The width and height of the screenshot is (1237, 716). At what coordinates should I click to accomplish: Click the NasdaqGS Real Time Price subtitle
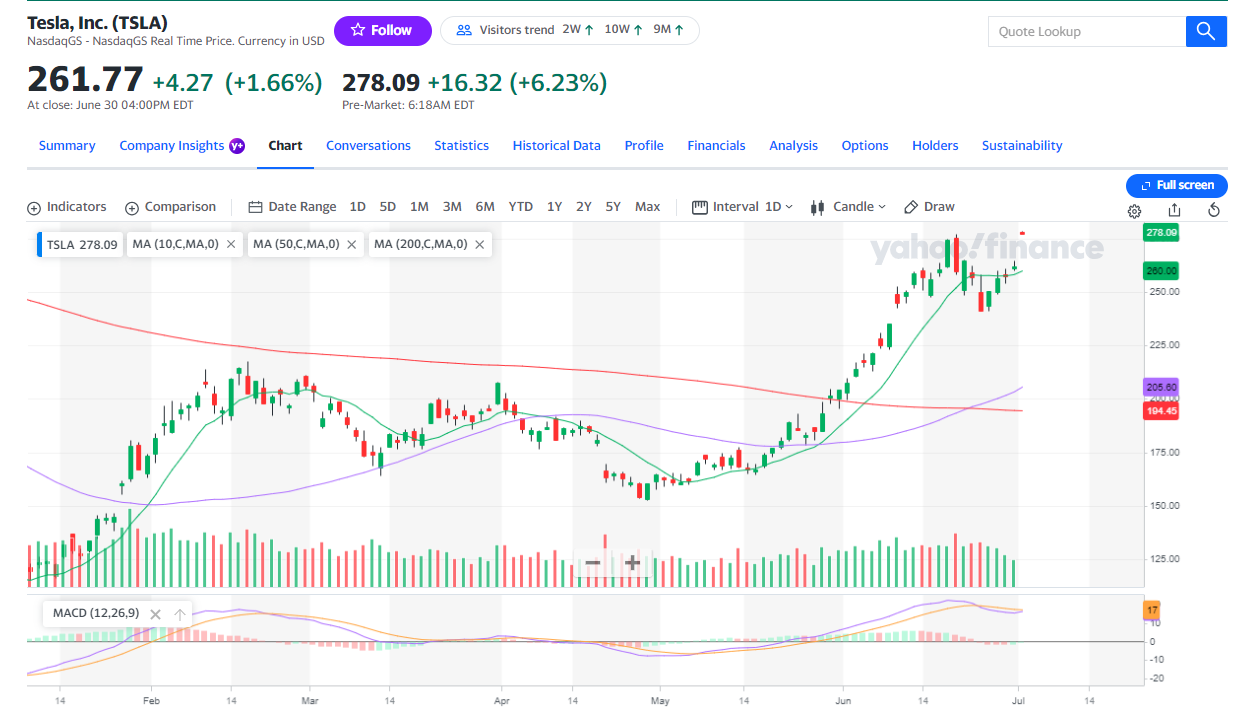point(176,41)
